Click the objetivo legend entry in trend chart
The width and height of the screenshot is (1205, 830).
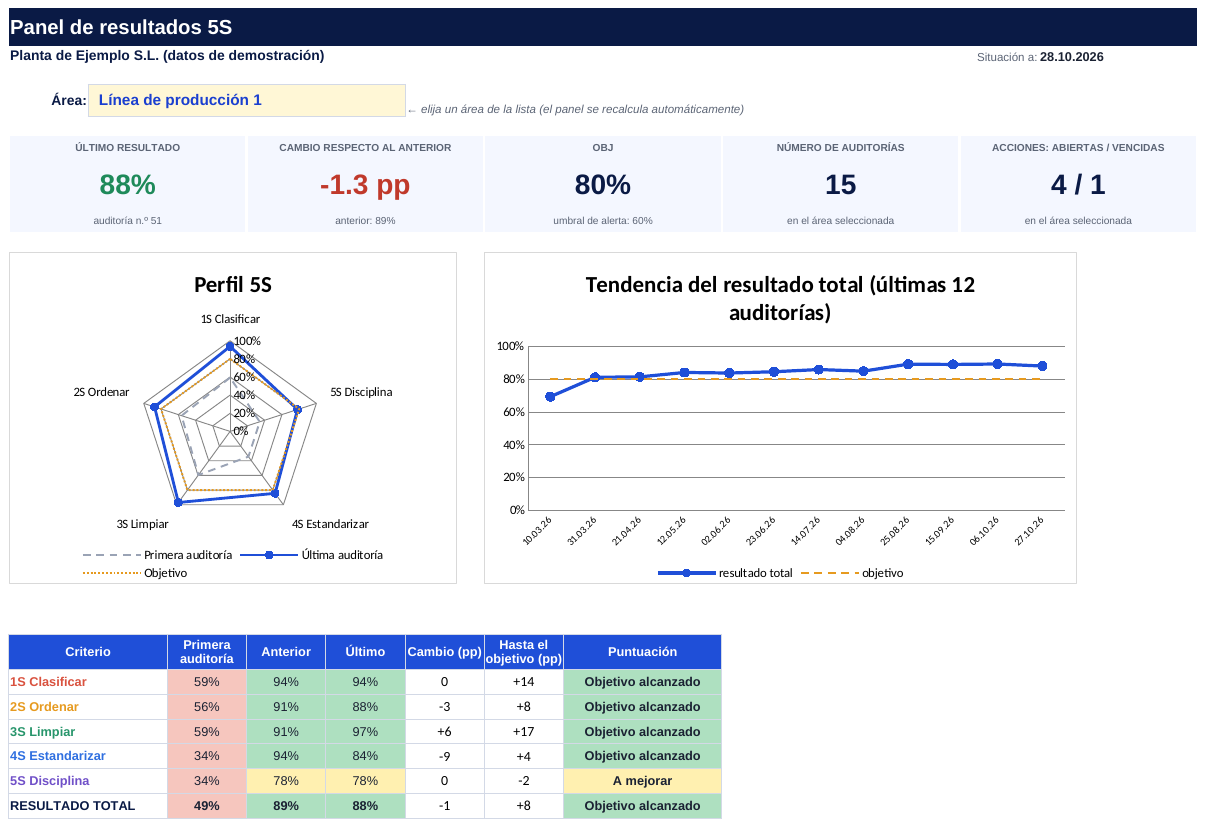[852, 573]
